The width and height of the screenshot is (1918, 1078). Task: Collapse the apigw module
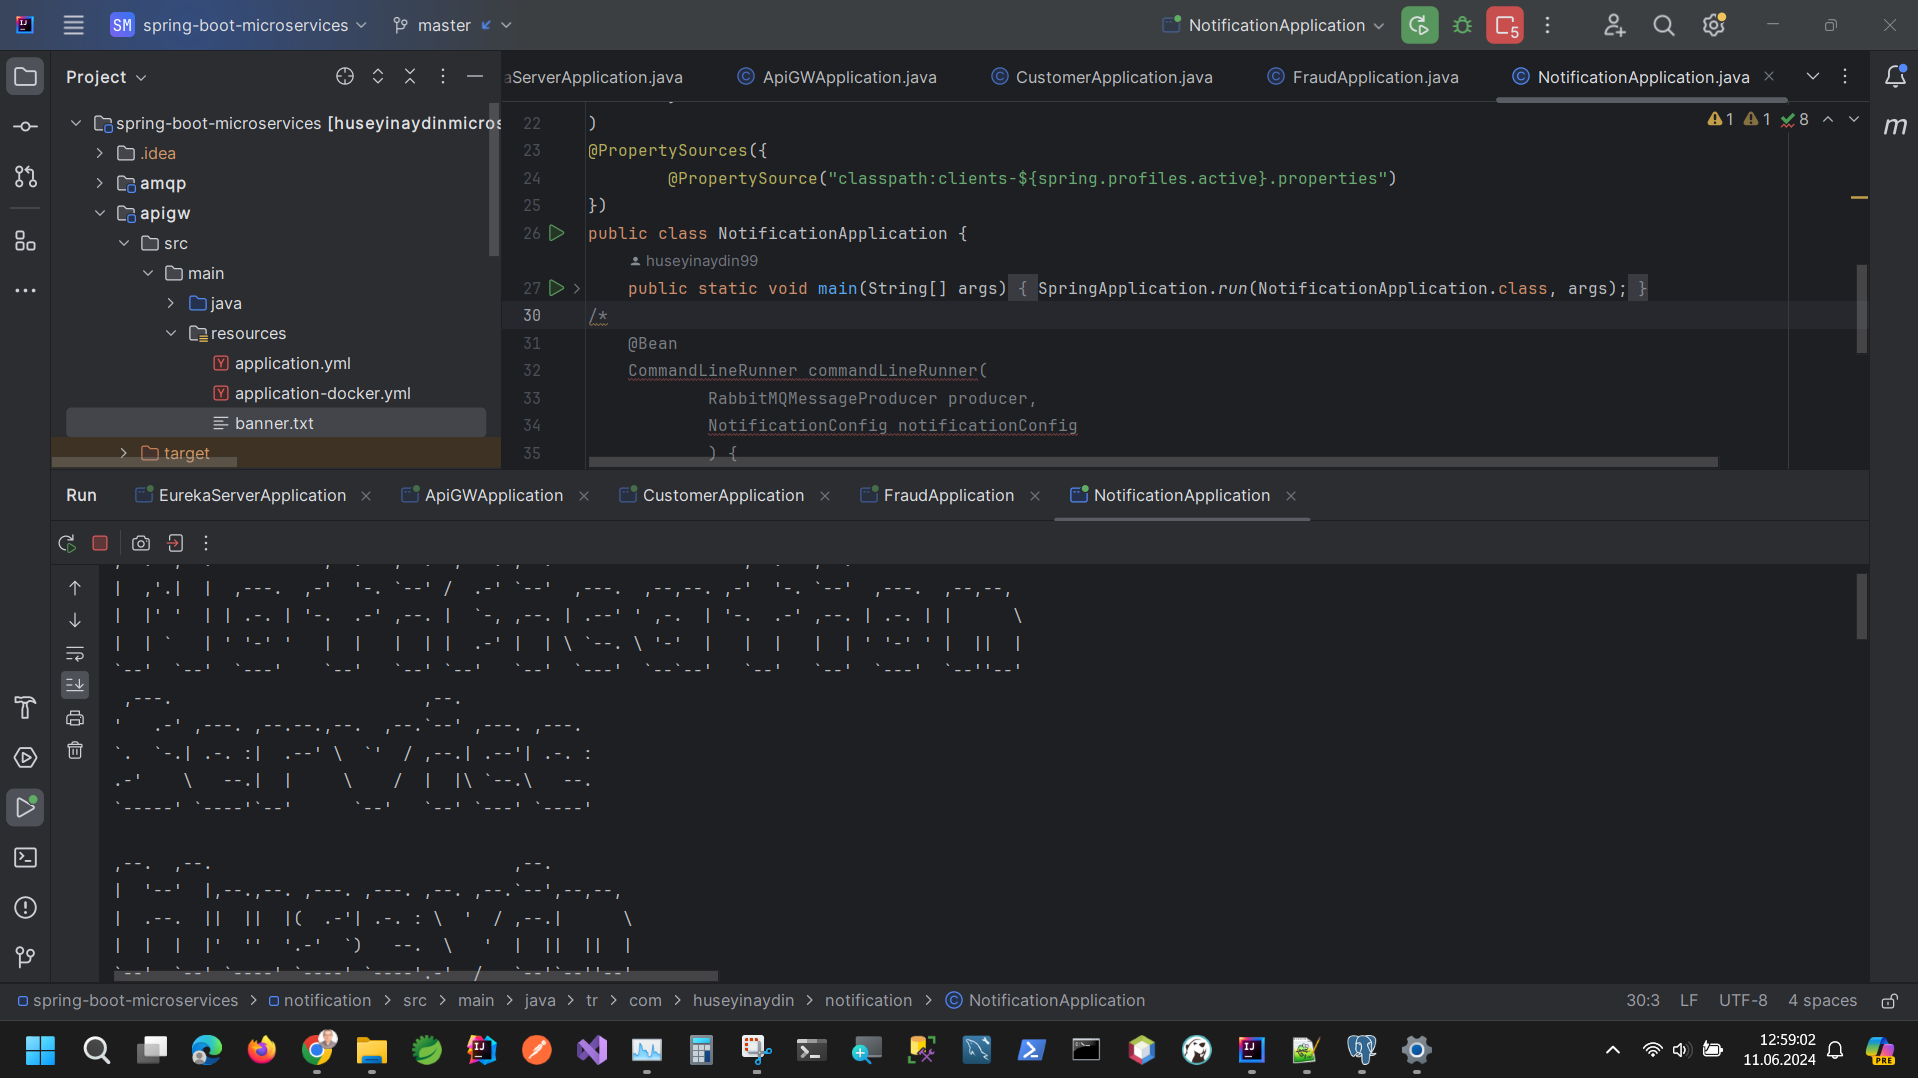point(100,213)
